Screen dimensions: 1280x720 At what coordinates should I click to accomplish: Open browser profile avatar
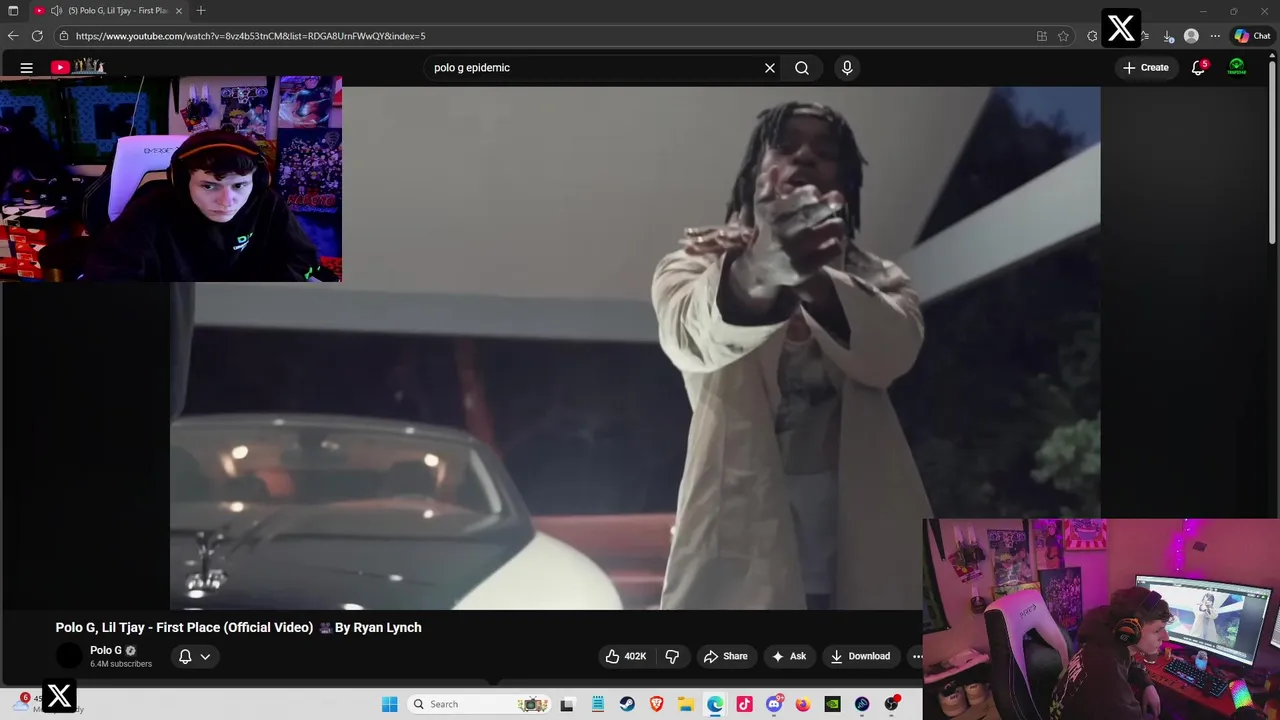1191,36
